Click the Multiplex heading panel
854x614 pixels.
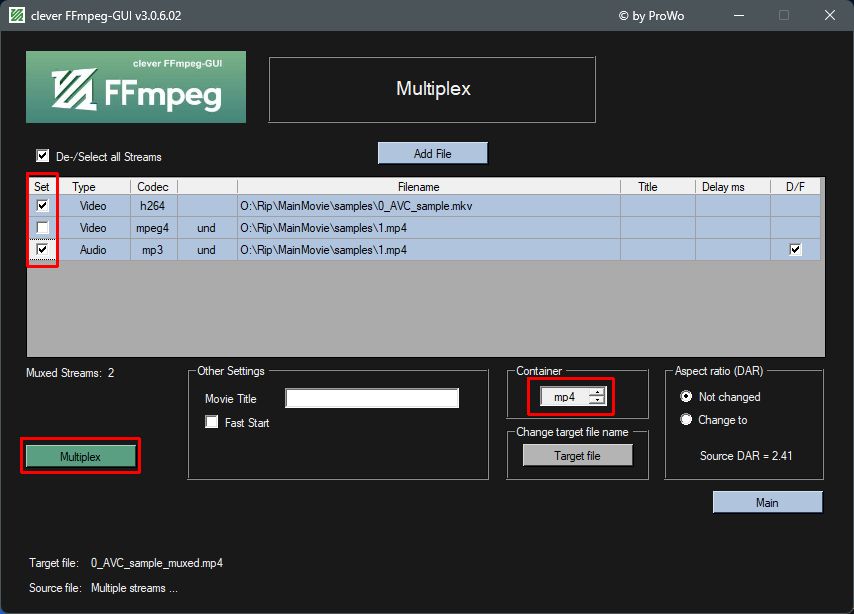(x=432, y=89)
